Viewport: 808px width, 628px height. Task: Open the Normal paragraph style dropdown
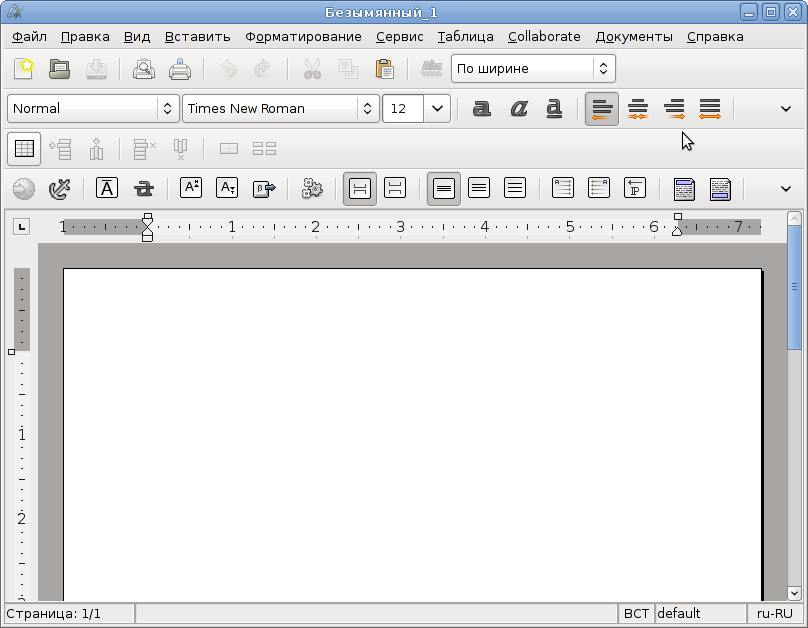[166, 108]
